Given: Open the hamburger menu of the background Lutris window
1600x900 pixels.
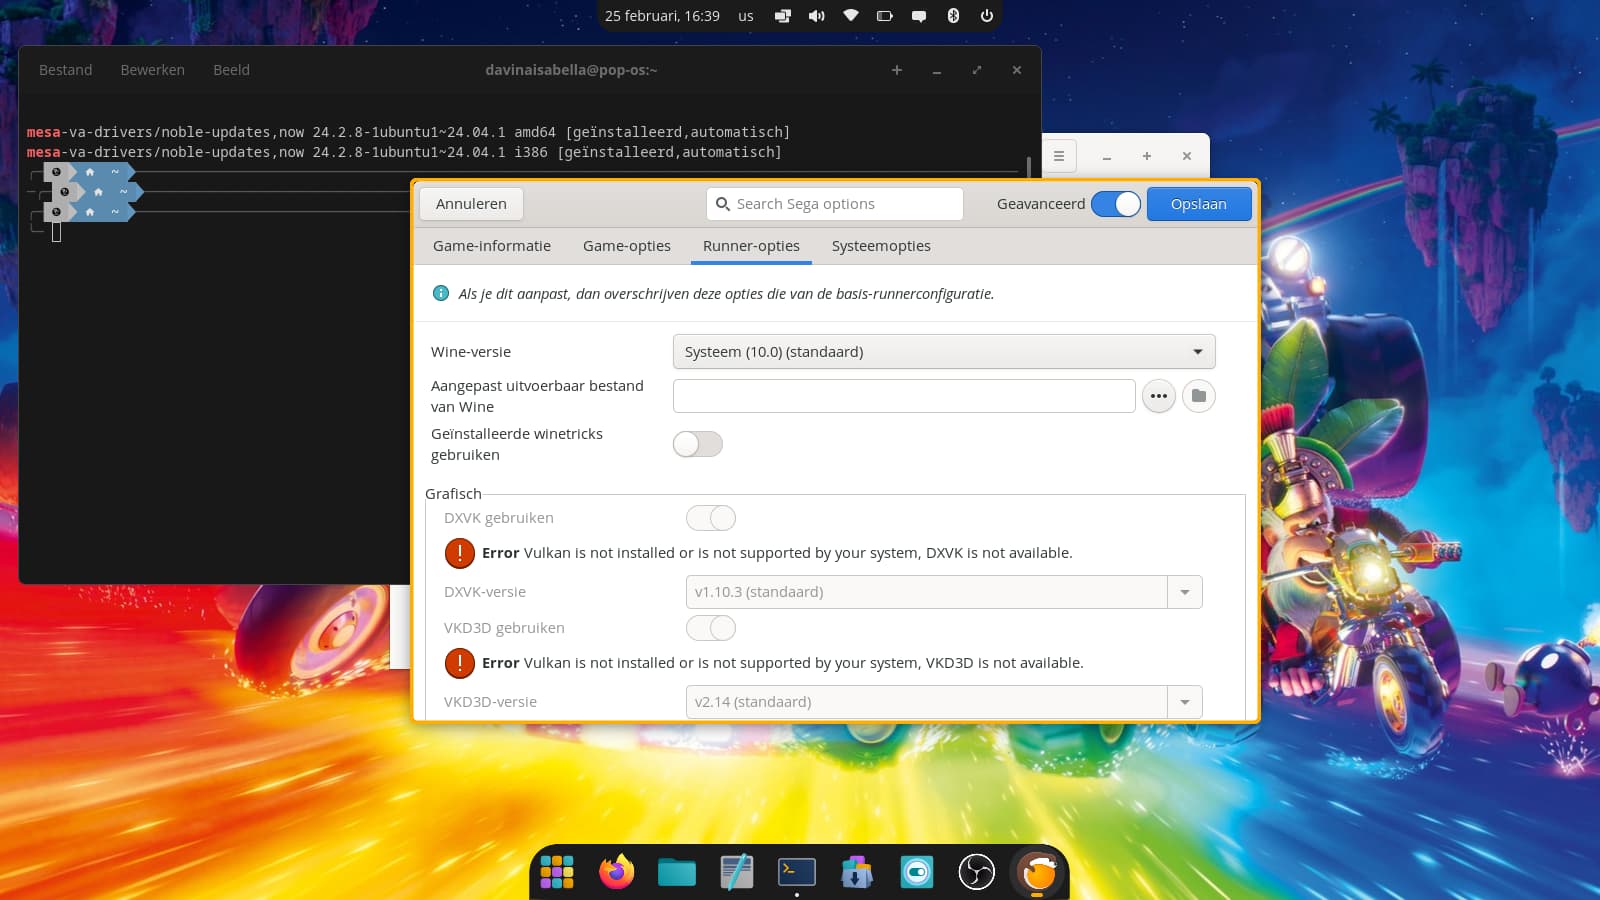Looking at the screenshot, I should coord(1059,156).
